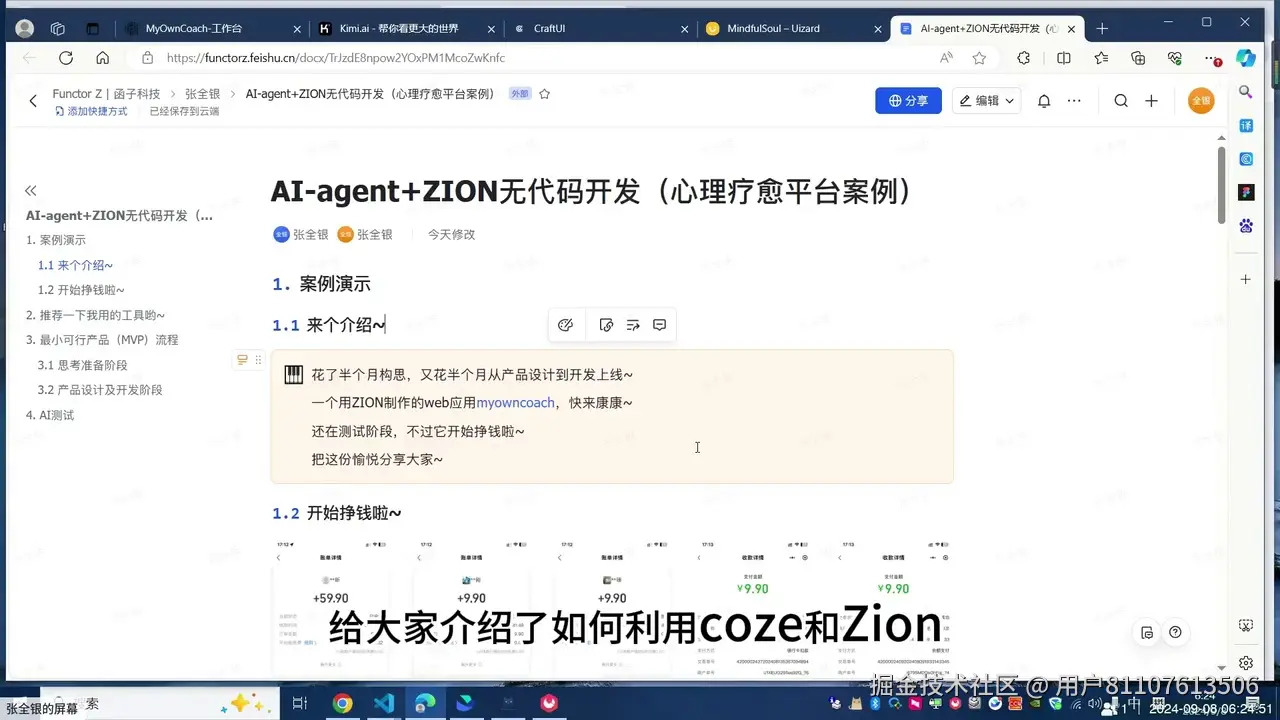
Task: Click the browser back arrow
Action: 29,58
